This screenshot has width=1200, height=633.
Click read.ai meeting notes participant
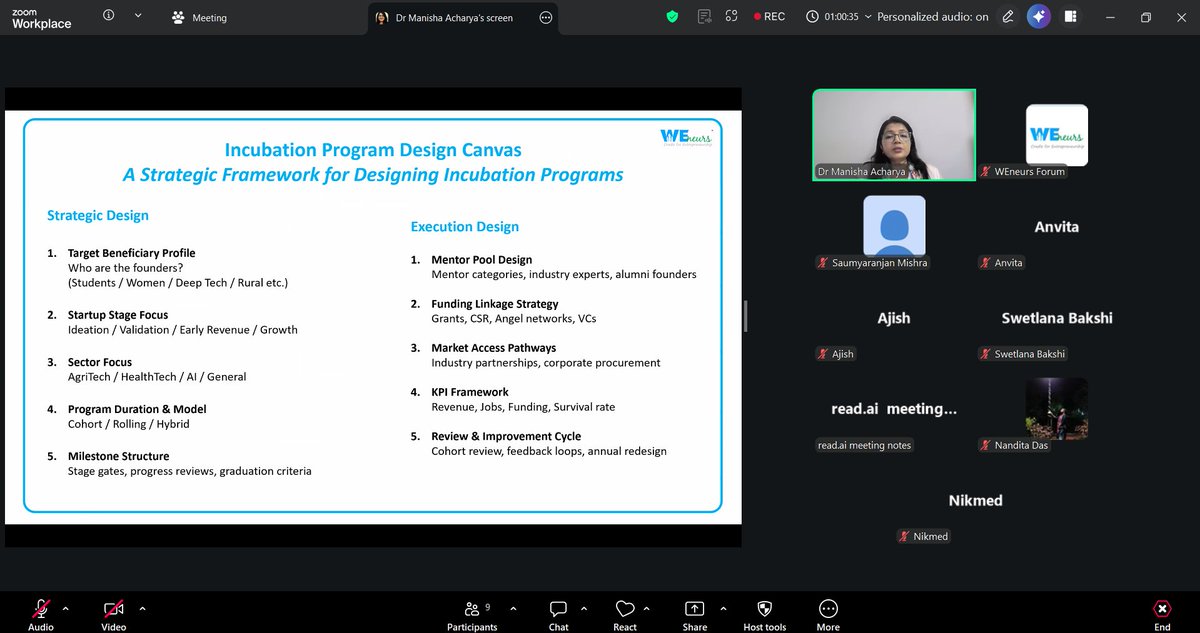[x=894, y=409]
